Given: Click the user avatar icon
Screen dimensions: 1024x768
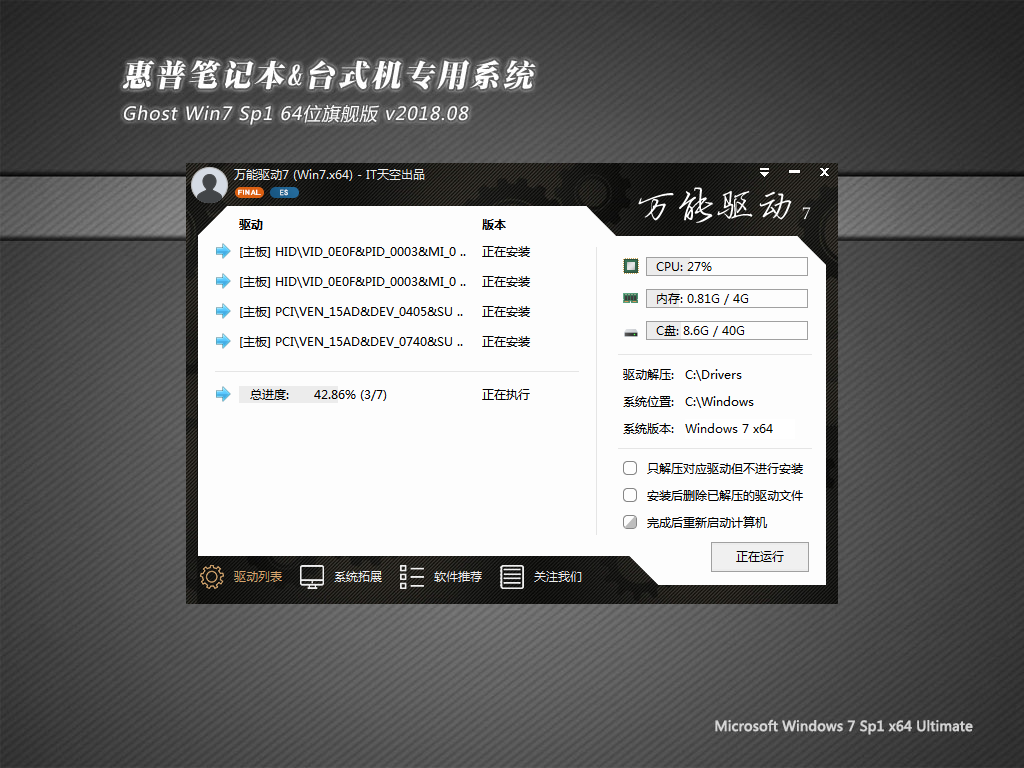Looking at the screenshot, I should click(209, 184).
